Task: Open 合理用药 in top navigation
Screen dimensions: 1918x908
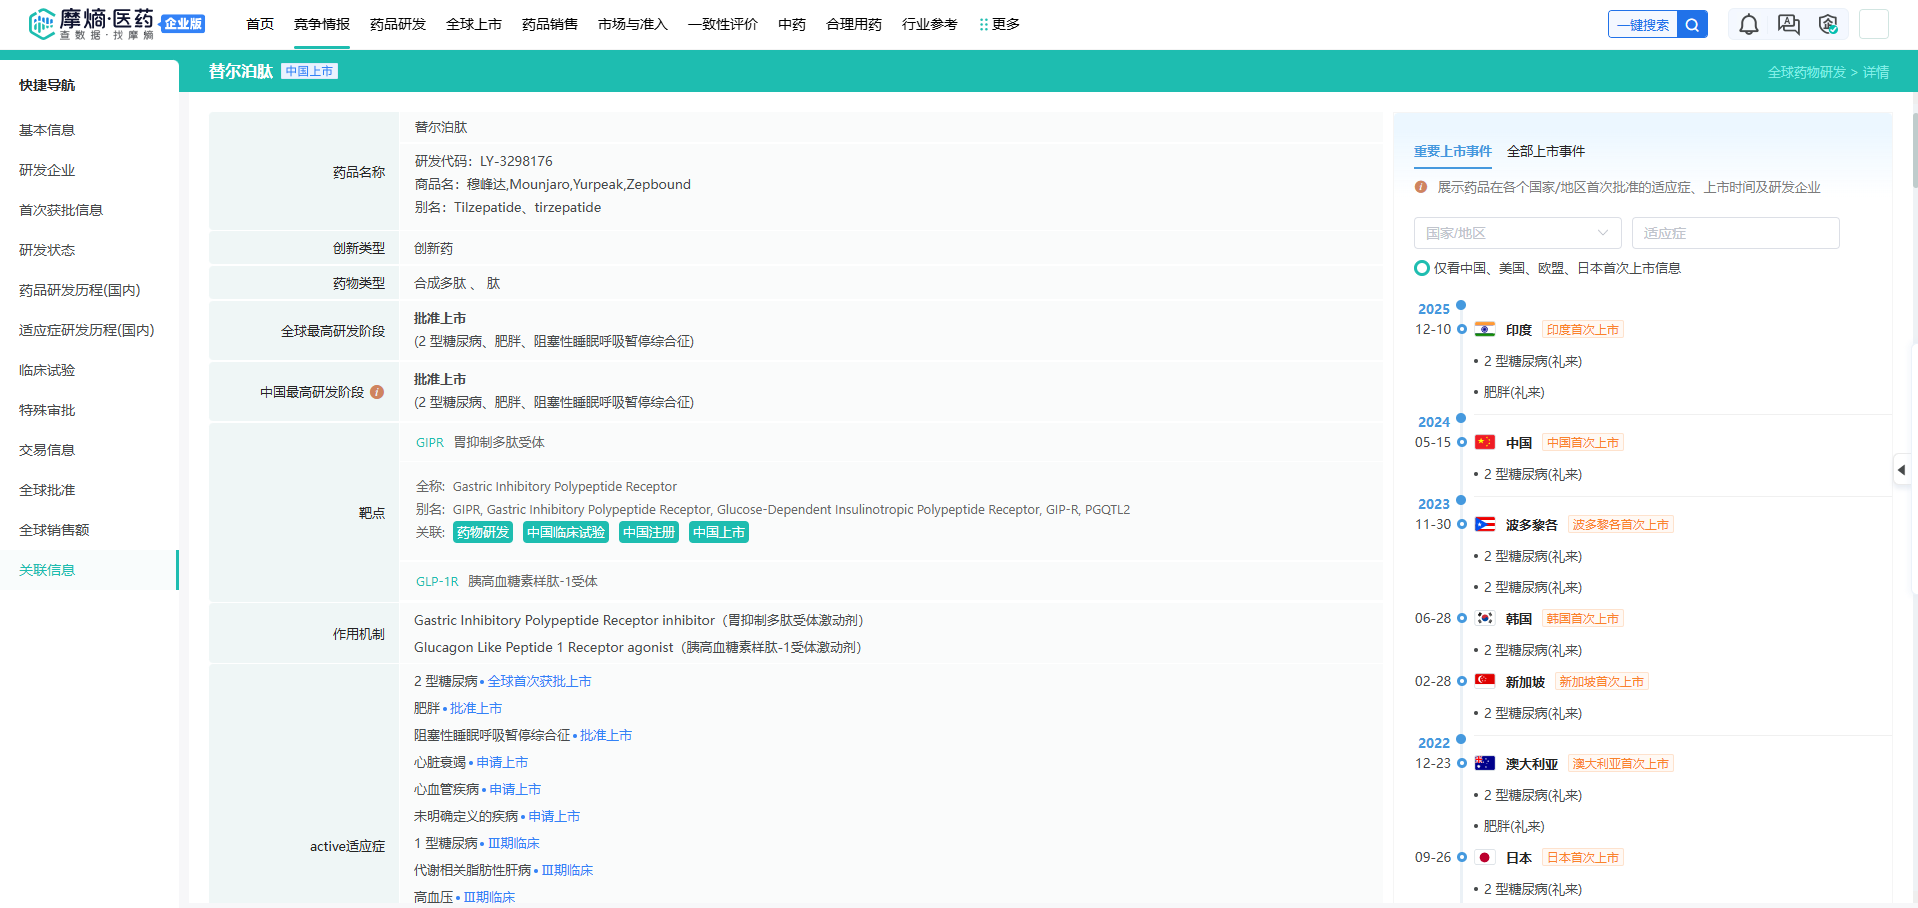Action: coord(854,24)
